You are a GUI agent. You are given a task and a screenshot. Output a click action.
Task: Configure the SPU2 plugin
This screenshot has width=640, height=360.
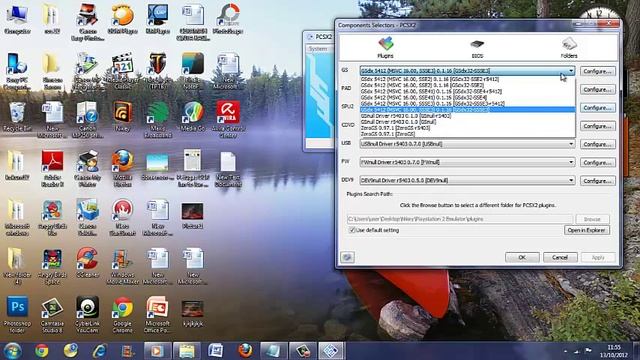click(x=598, y=108)
